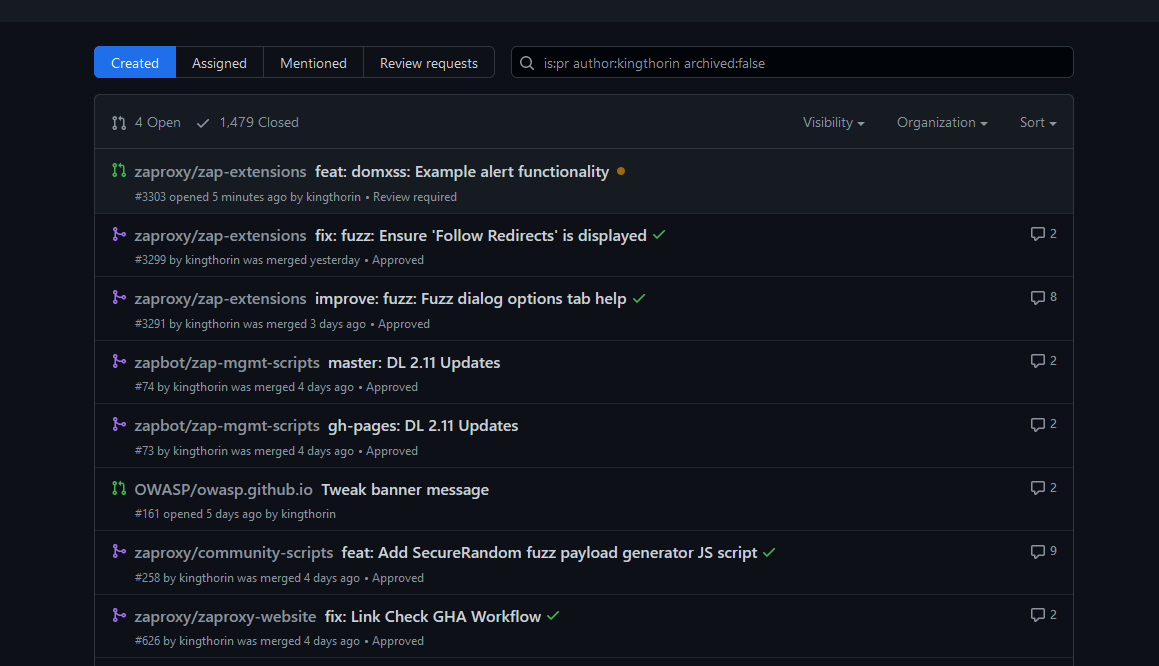Click the '4 Open' filter link
1159x666 pixels.
pos(157,122)
